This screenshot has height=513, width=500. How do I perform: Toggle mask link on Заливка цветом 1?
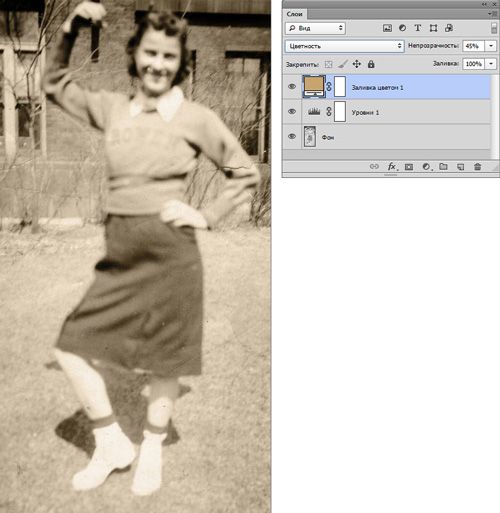(x=329, y=87)
